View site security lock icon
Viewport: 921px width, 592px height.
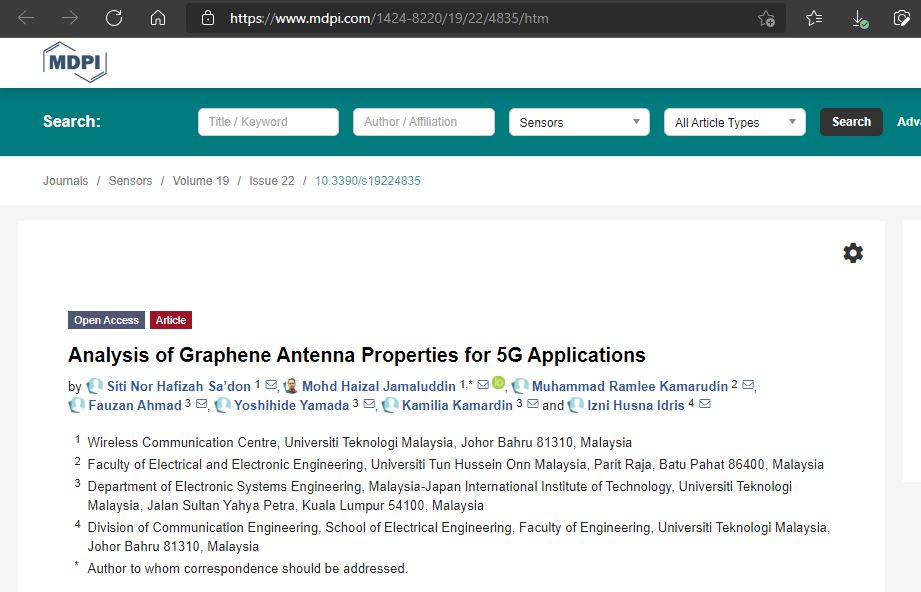tap(208, 18)
